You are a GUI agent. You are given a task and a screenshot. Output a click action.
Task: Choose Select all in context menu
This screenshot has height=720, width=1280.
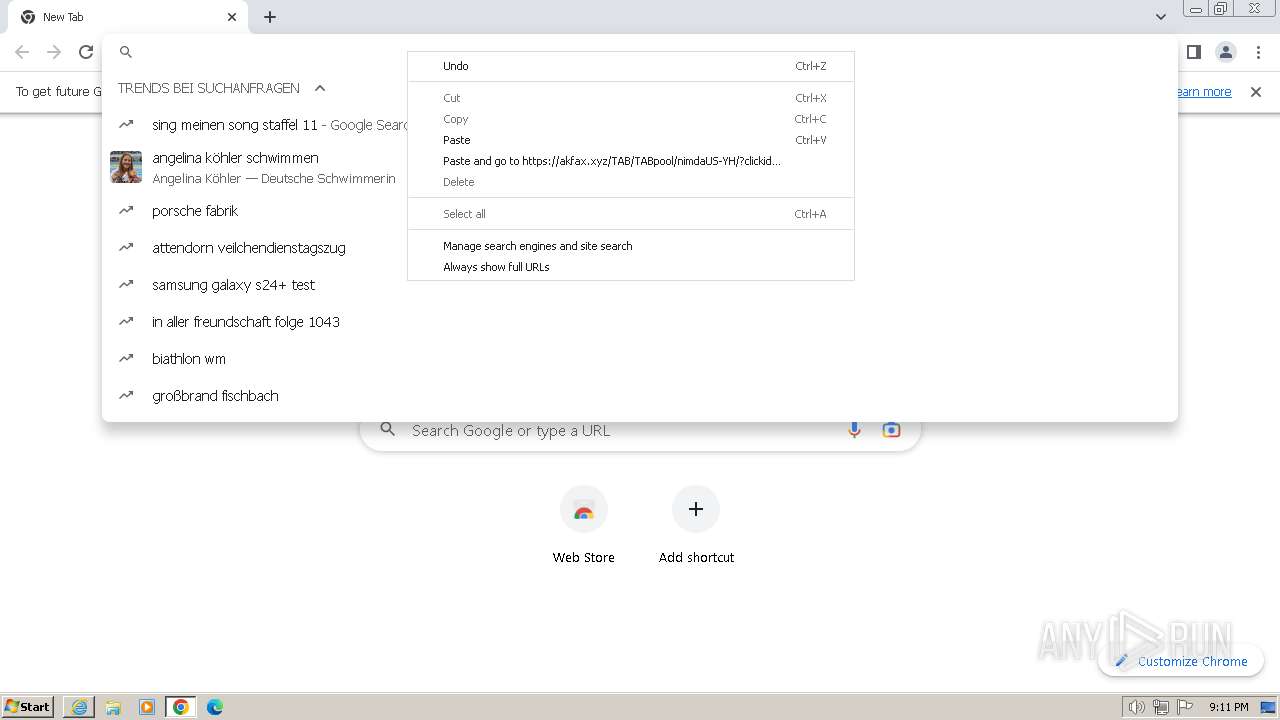point(631,214)
